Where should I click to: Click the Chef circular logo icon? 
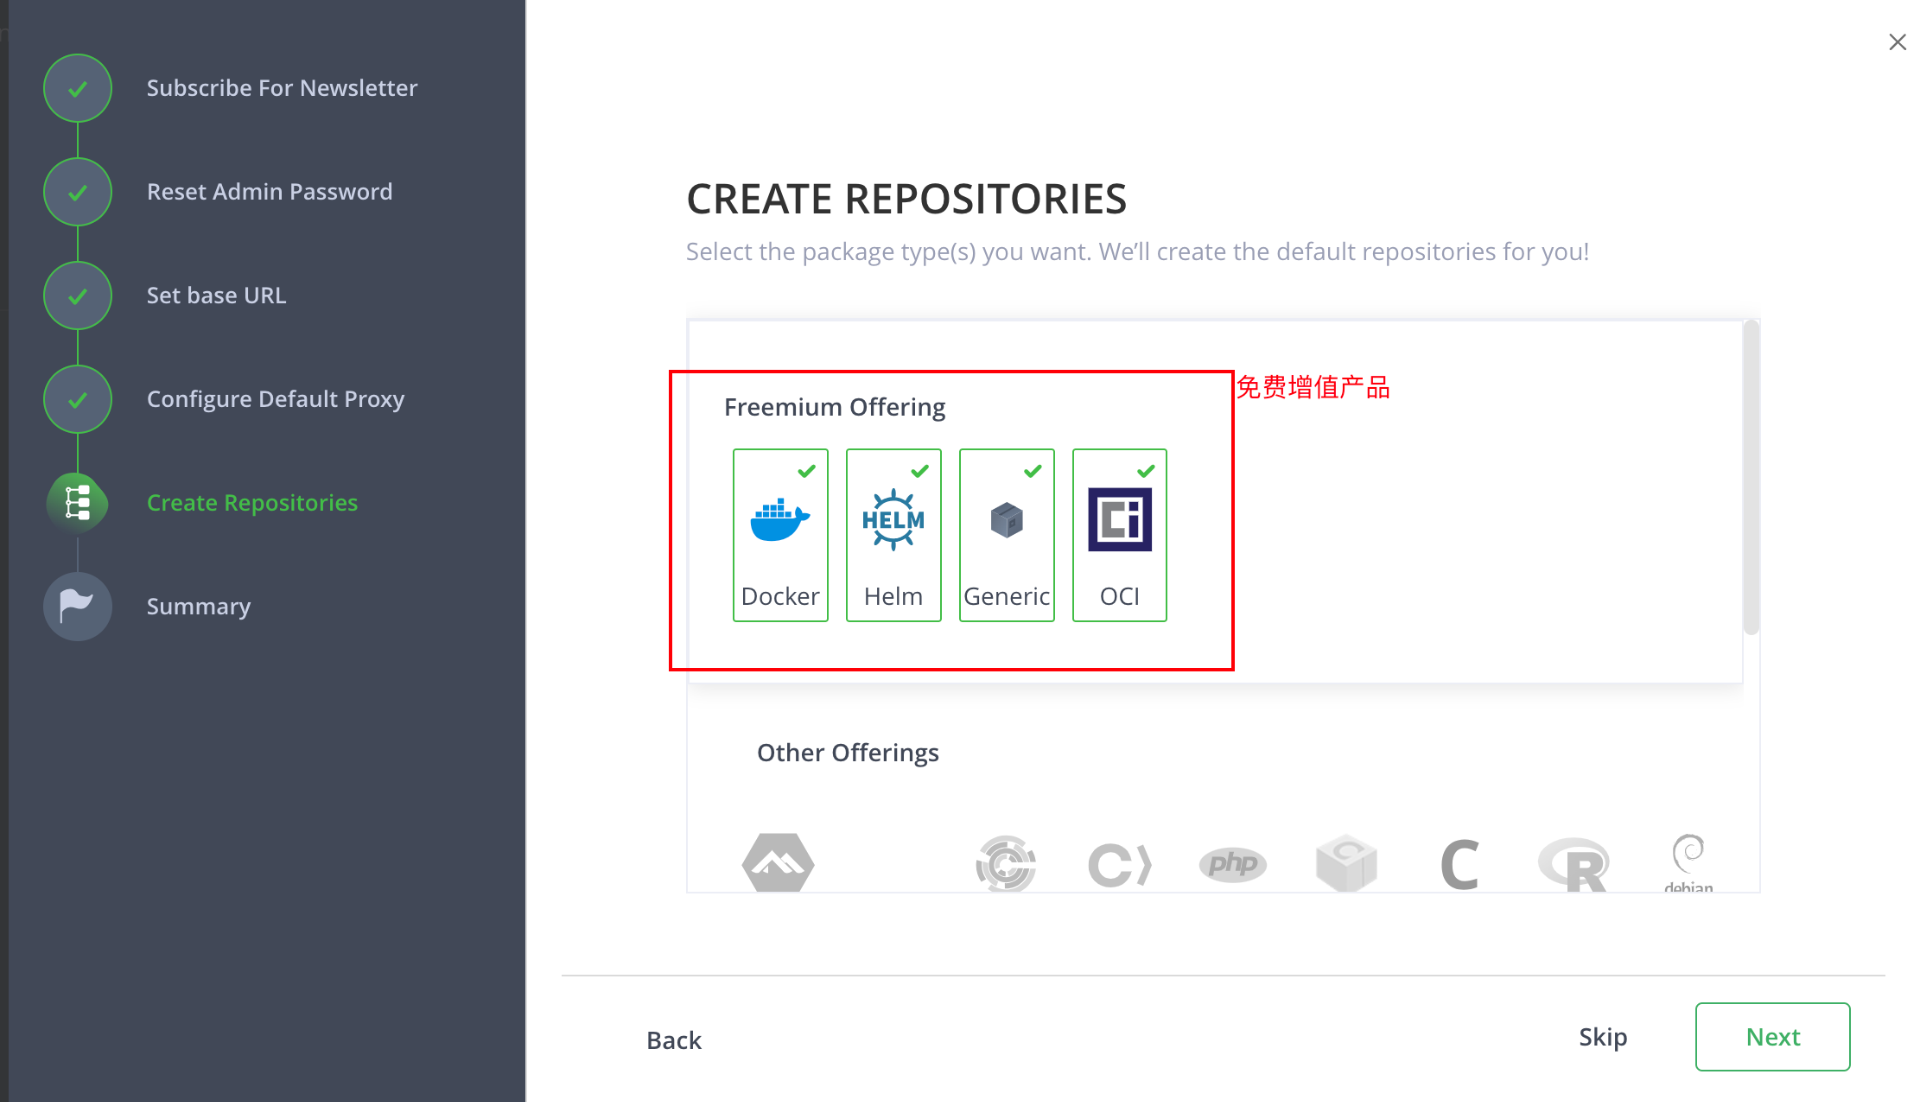[1005, 864]
